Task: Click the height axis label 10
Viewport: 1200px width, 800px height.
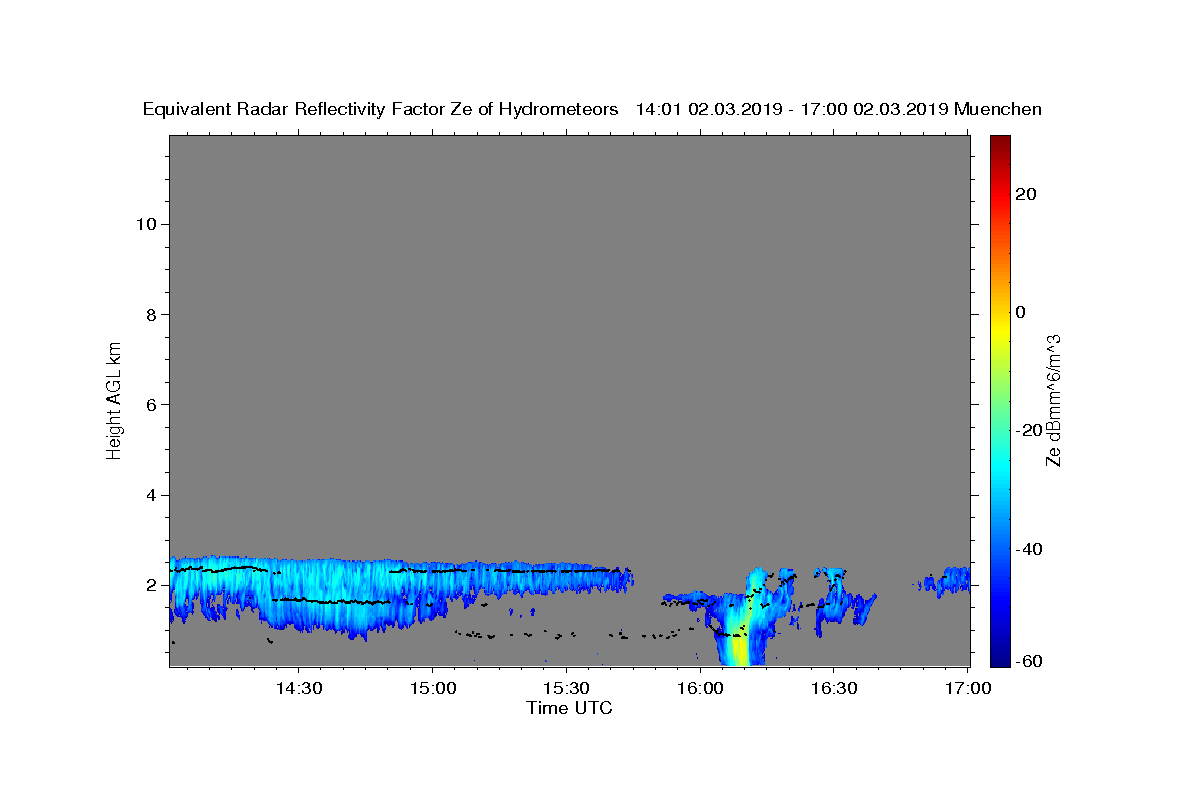Action: 145,224
